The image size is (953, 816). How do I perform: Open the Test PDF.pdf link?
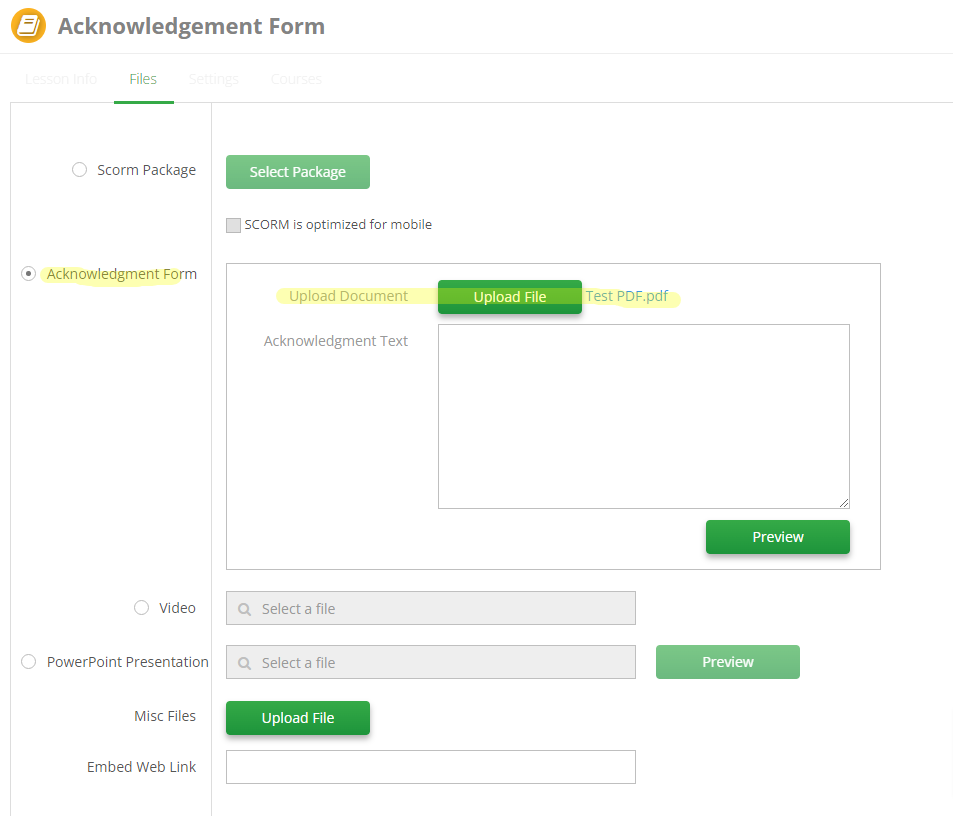point(626,295)
